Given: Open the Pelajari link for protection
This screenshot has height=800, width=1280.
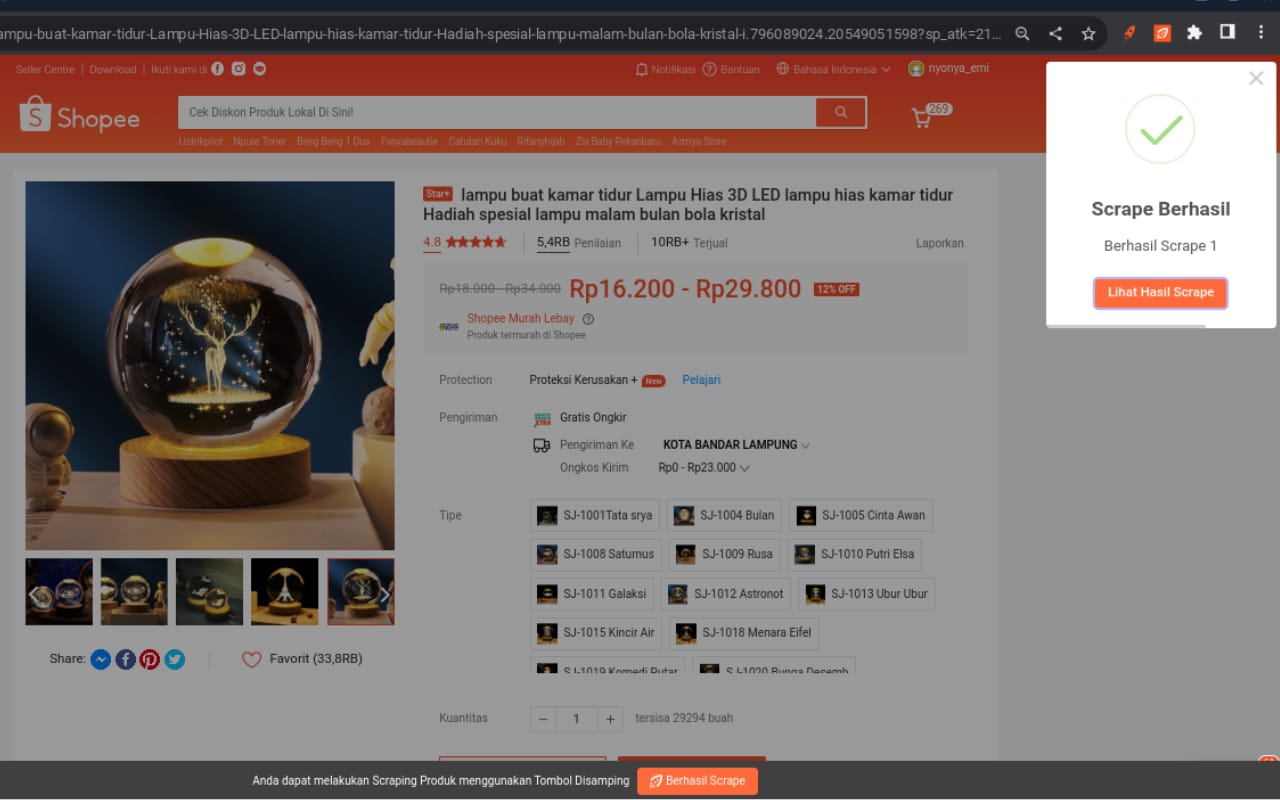Looking at the screenshot, I should click(x=701, y=380).
